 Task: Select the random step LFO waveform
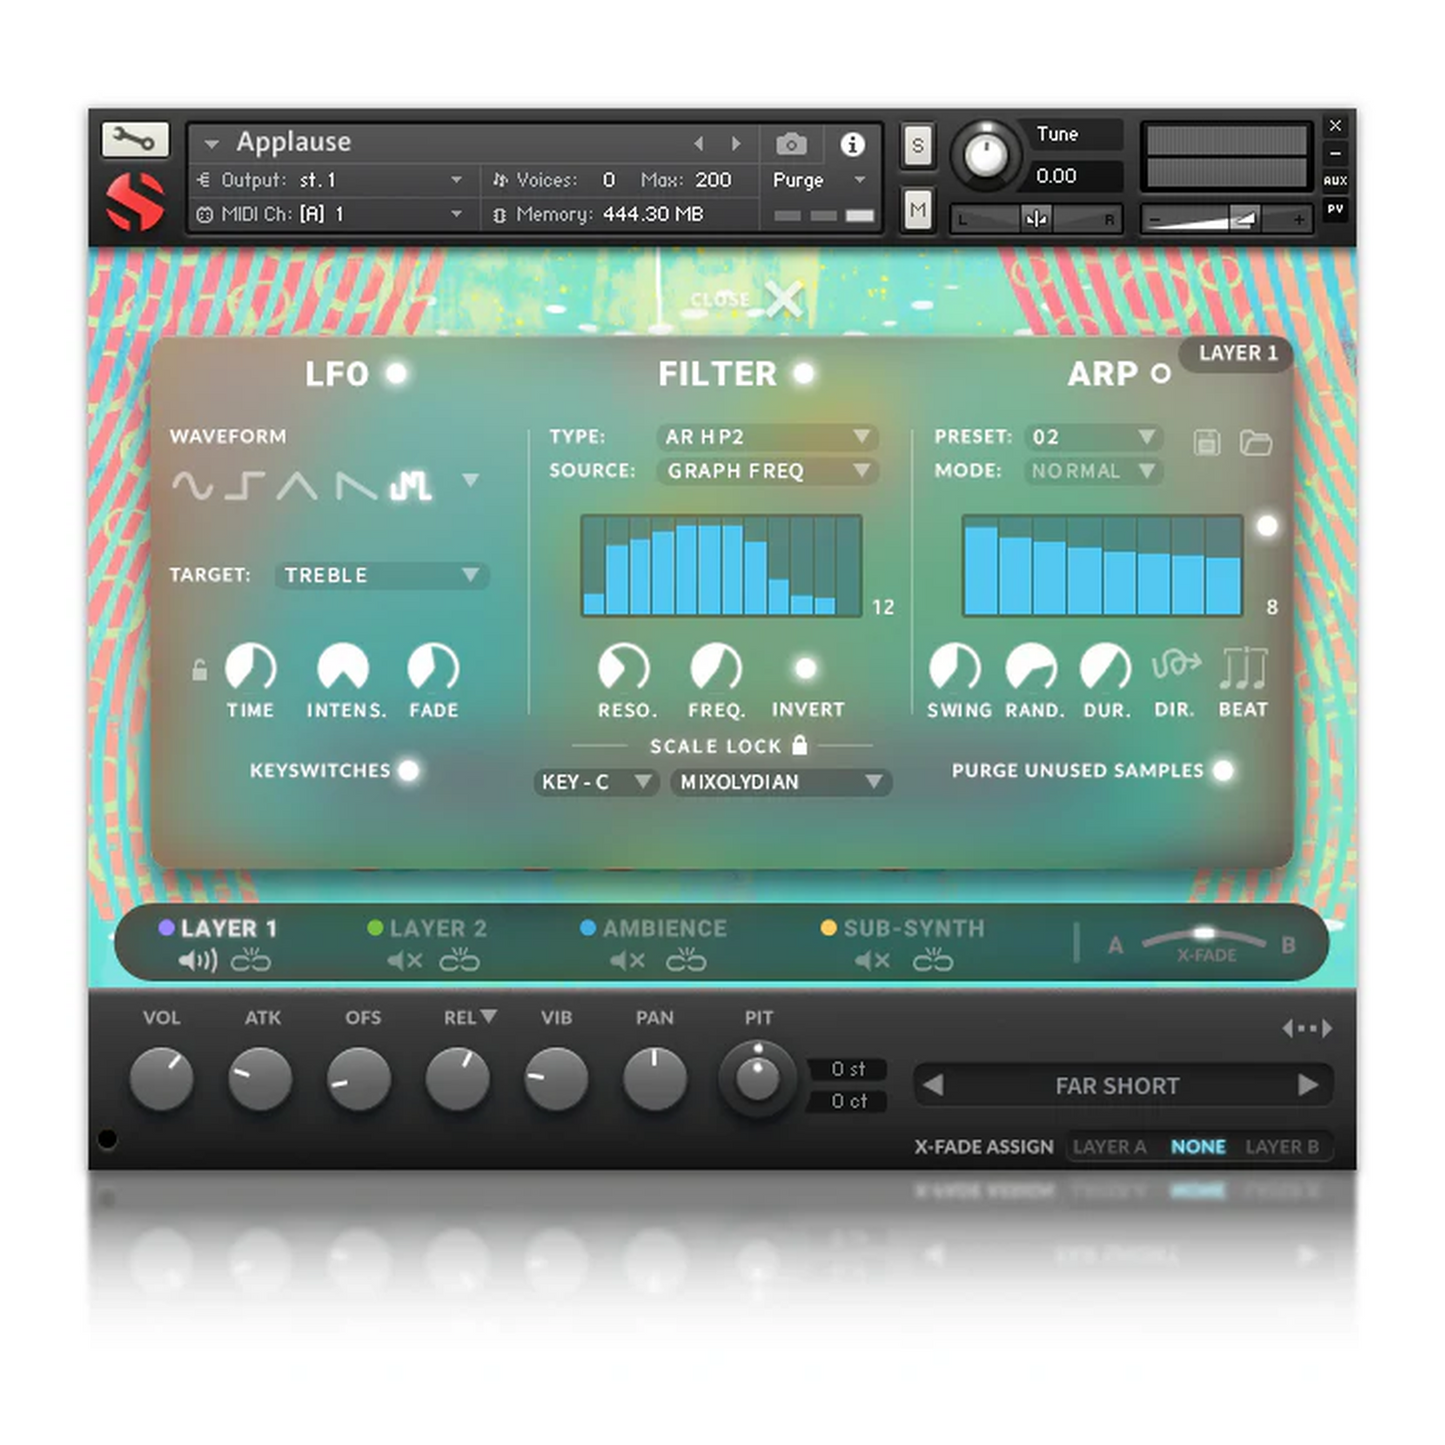coord(410,486)
